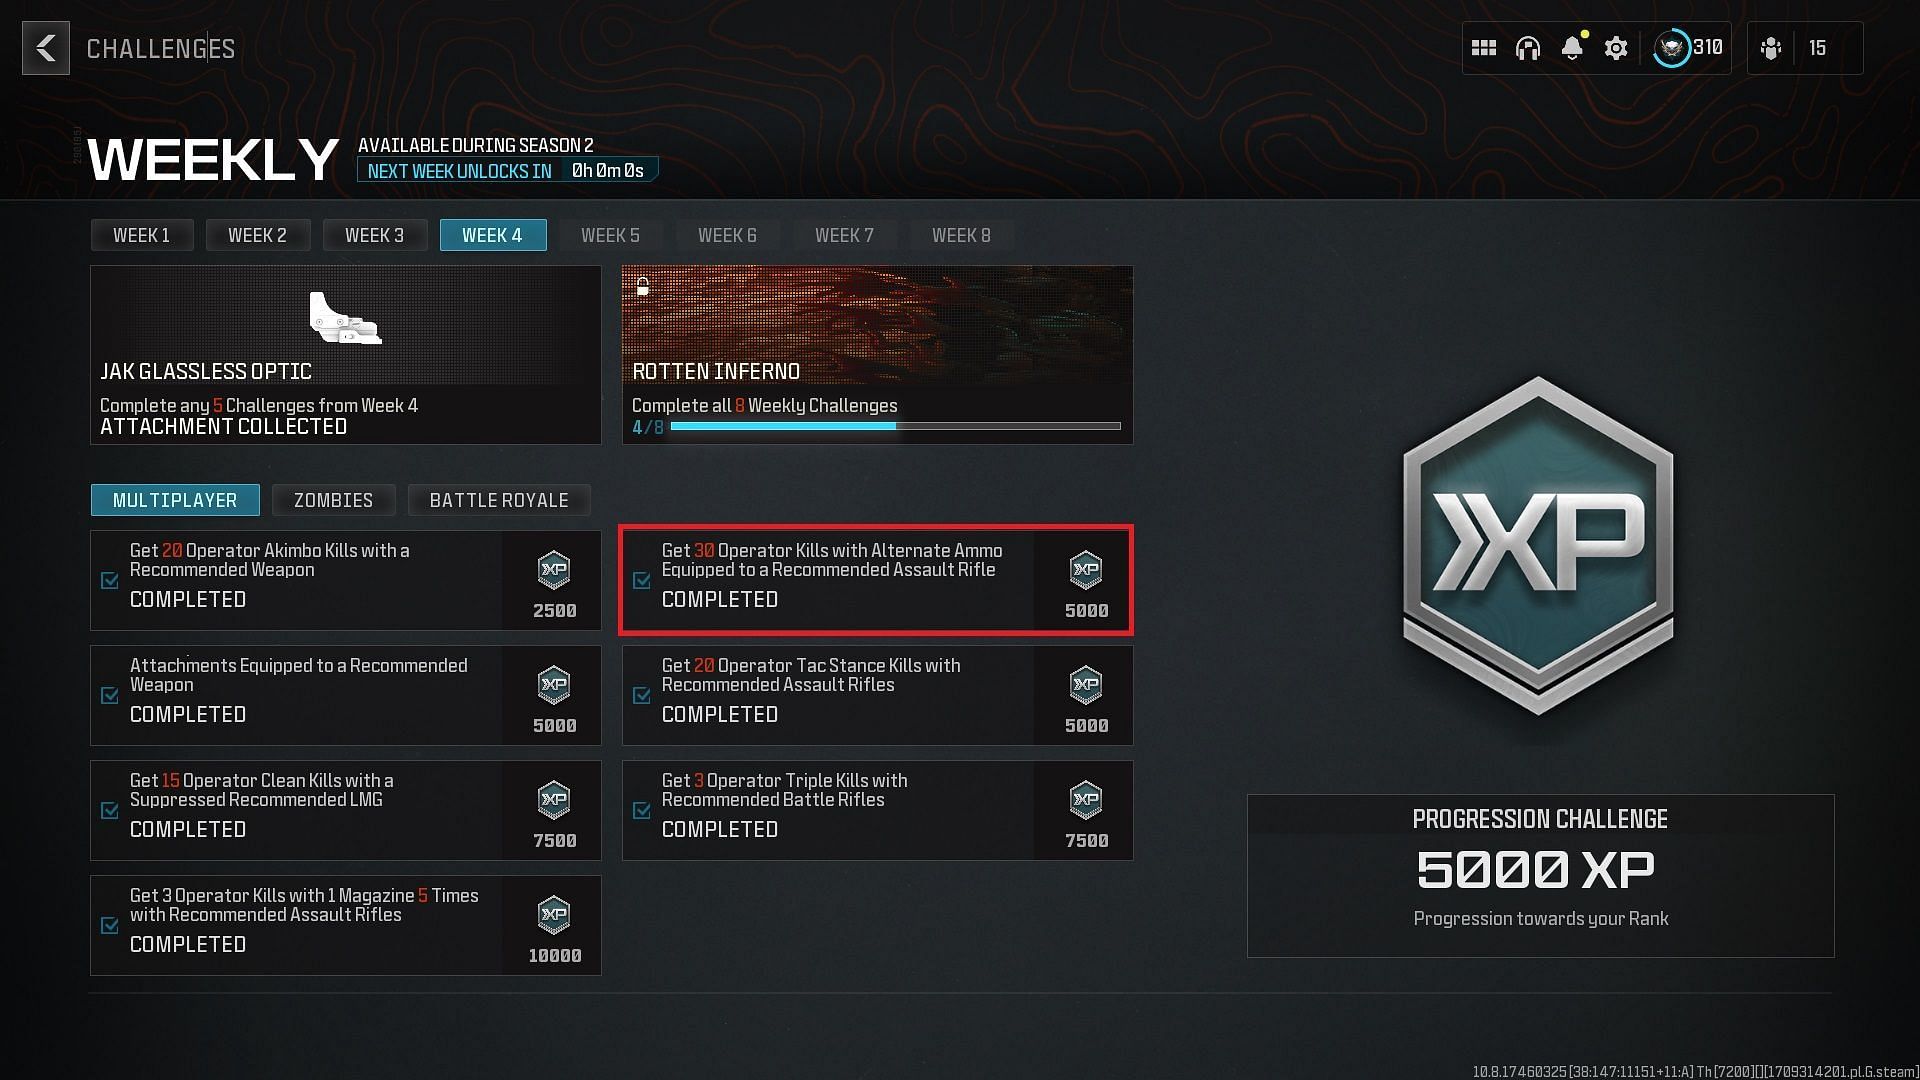1920x1080 pixels.
Task: Navigate back using the arrow button
Action: (45, 47)
